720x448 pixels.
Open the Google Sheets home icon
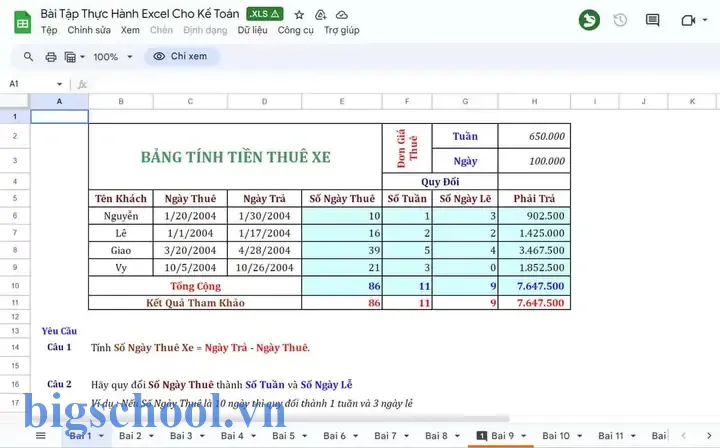click(22, 22)
